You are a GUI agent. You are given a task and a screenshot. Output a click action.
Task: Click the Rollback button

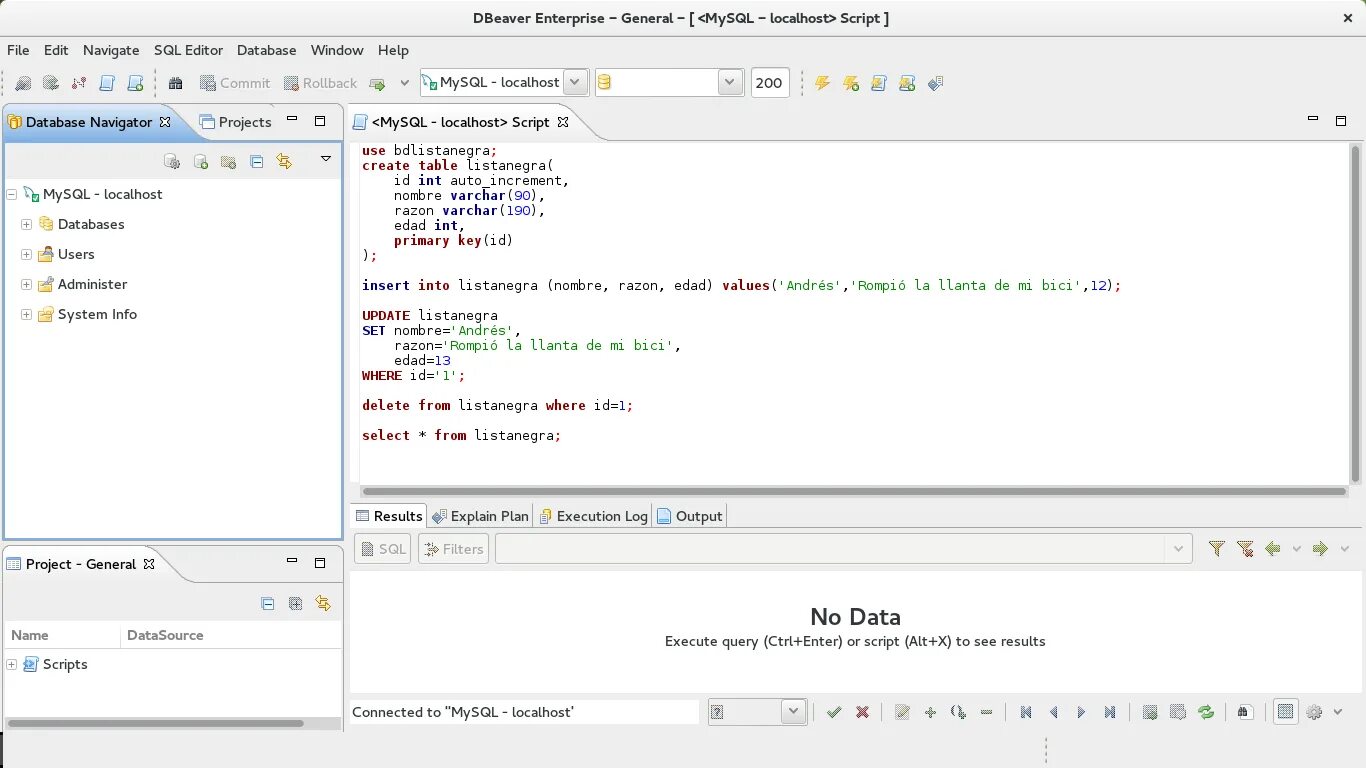pos(320,83)
